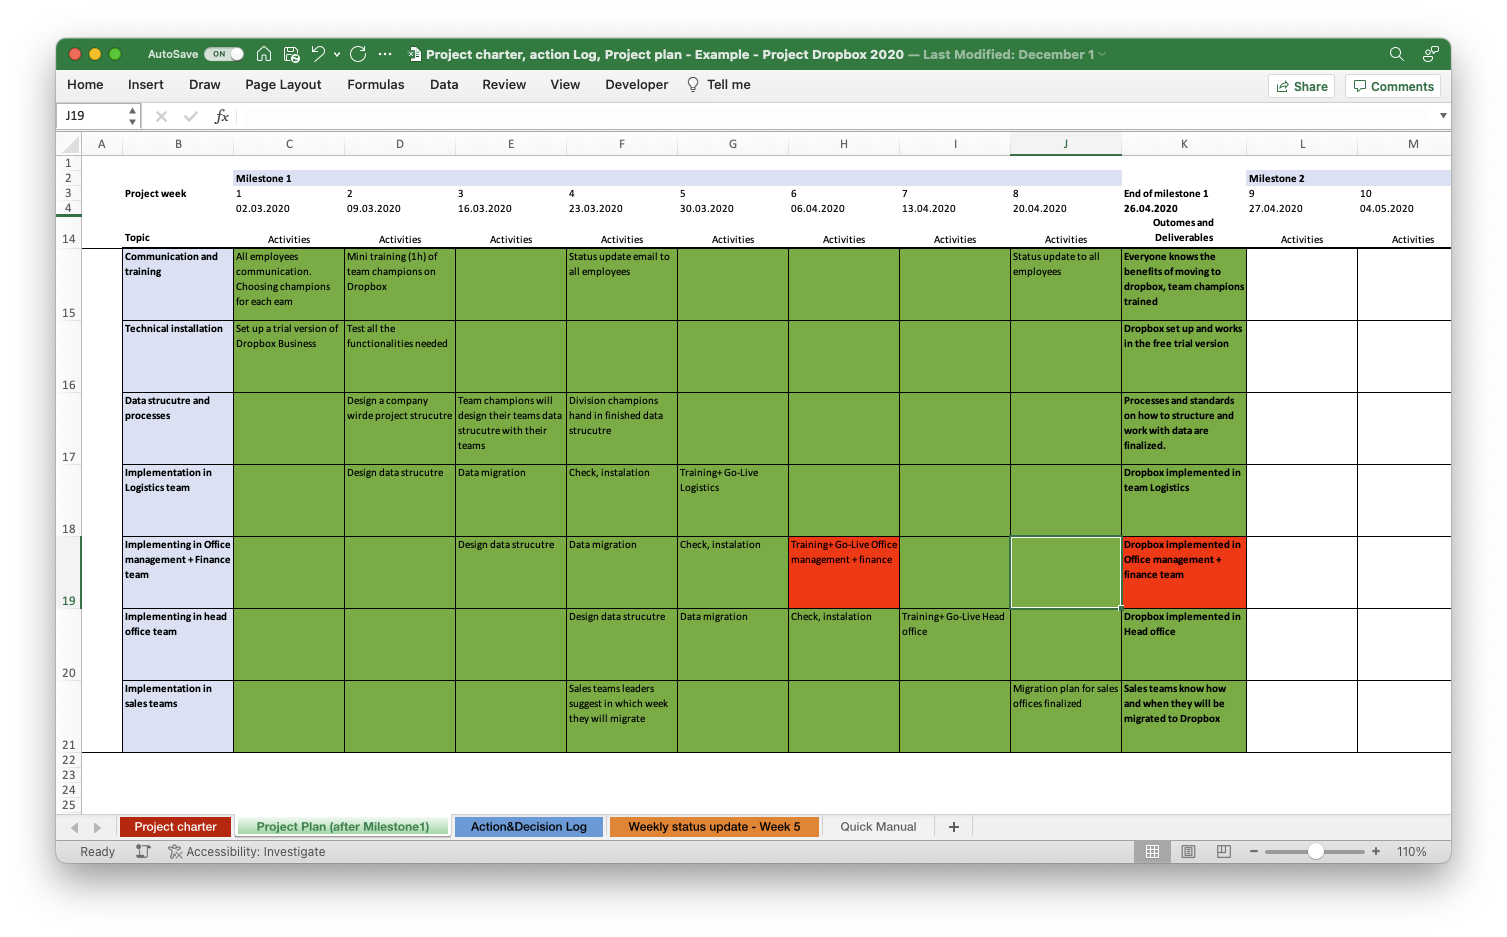The image size is (1507, 937).
Task: Click the select-all corner triangle
Action: pos(69,145)
